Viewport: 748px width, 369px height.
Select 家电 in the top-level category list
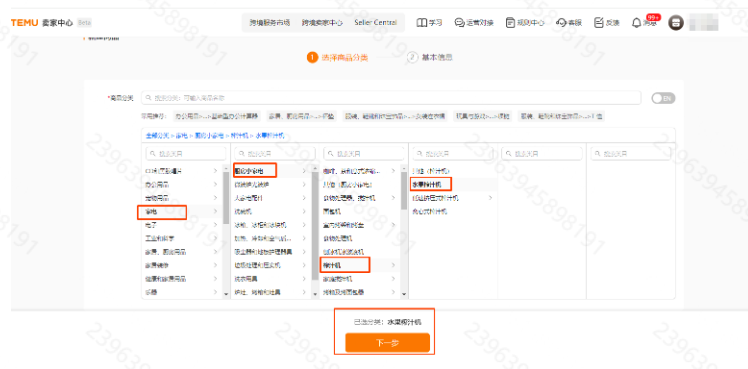182,211
